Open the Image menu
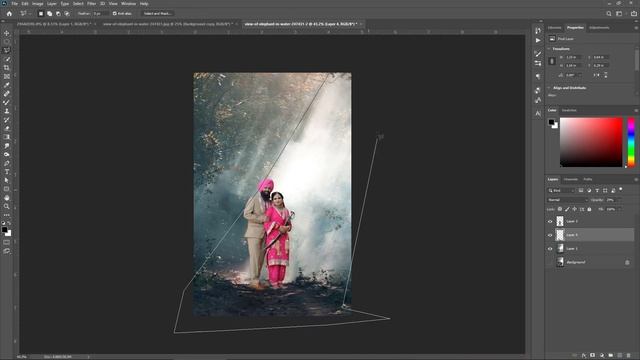Viewport: 640px width, 360px height. pos(38,4)
